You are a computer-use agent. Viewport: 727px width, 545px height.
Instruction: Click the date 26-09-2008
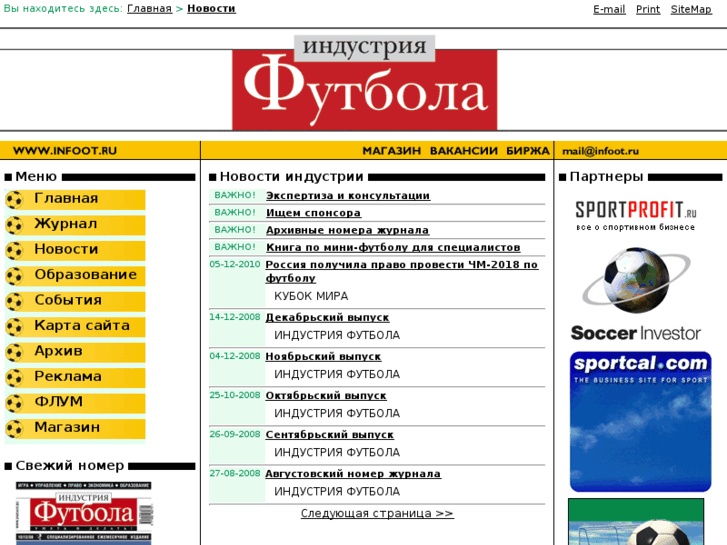(x=235, y=434)
